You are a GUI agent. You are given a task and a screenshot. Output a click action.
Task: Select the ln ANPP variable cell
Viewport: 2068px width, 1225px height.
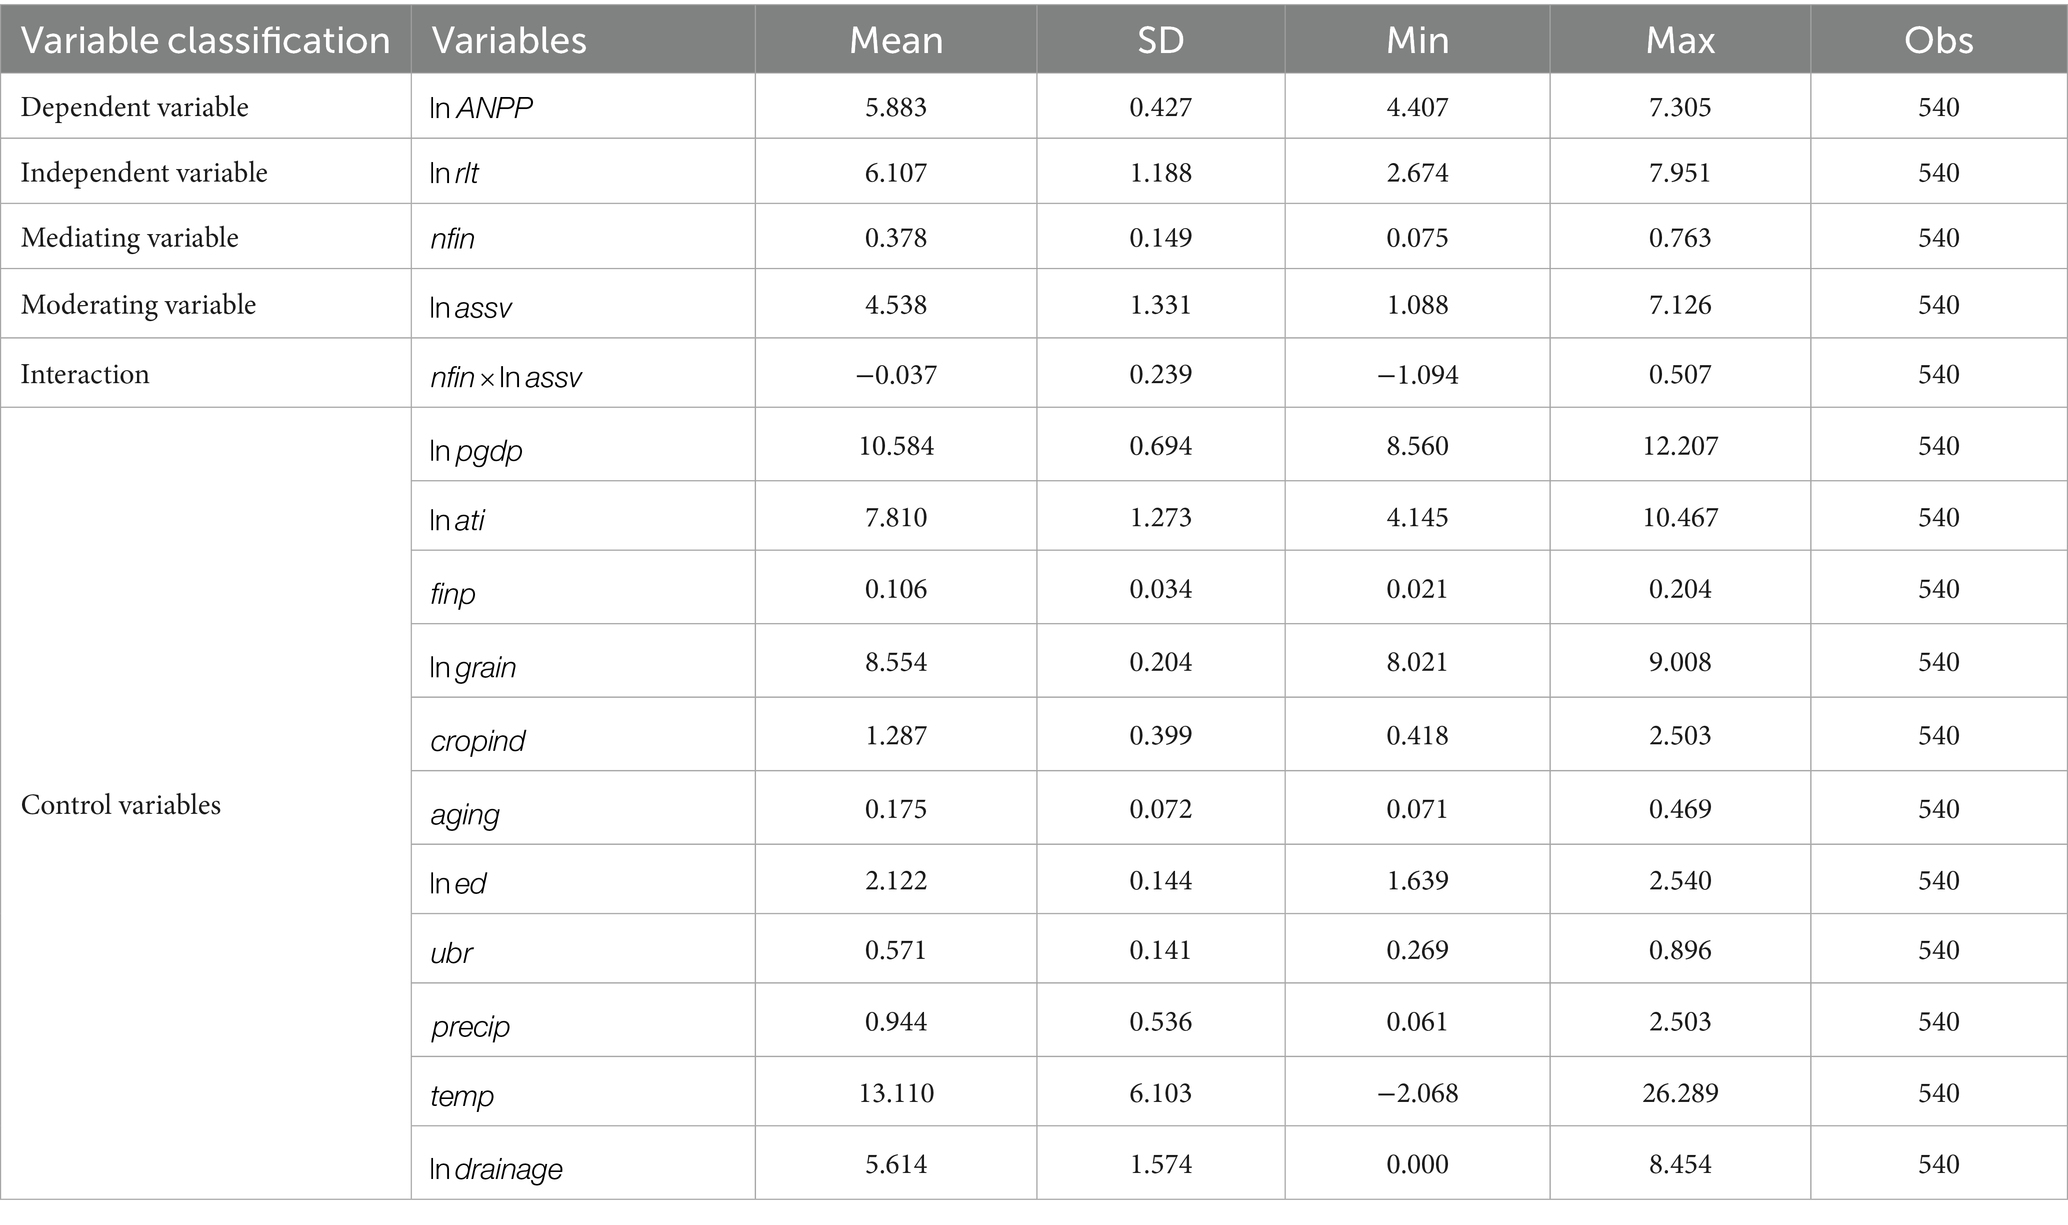[x=481, y=108]
